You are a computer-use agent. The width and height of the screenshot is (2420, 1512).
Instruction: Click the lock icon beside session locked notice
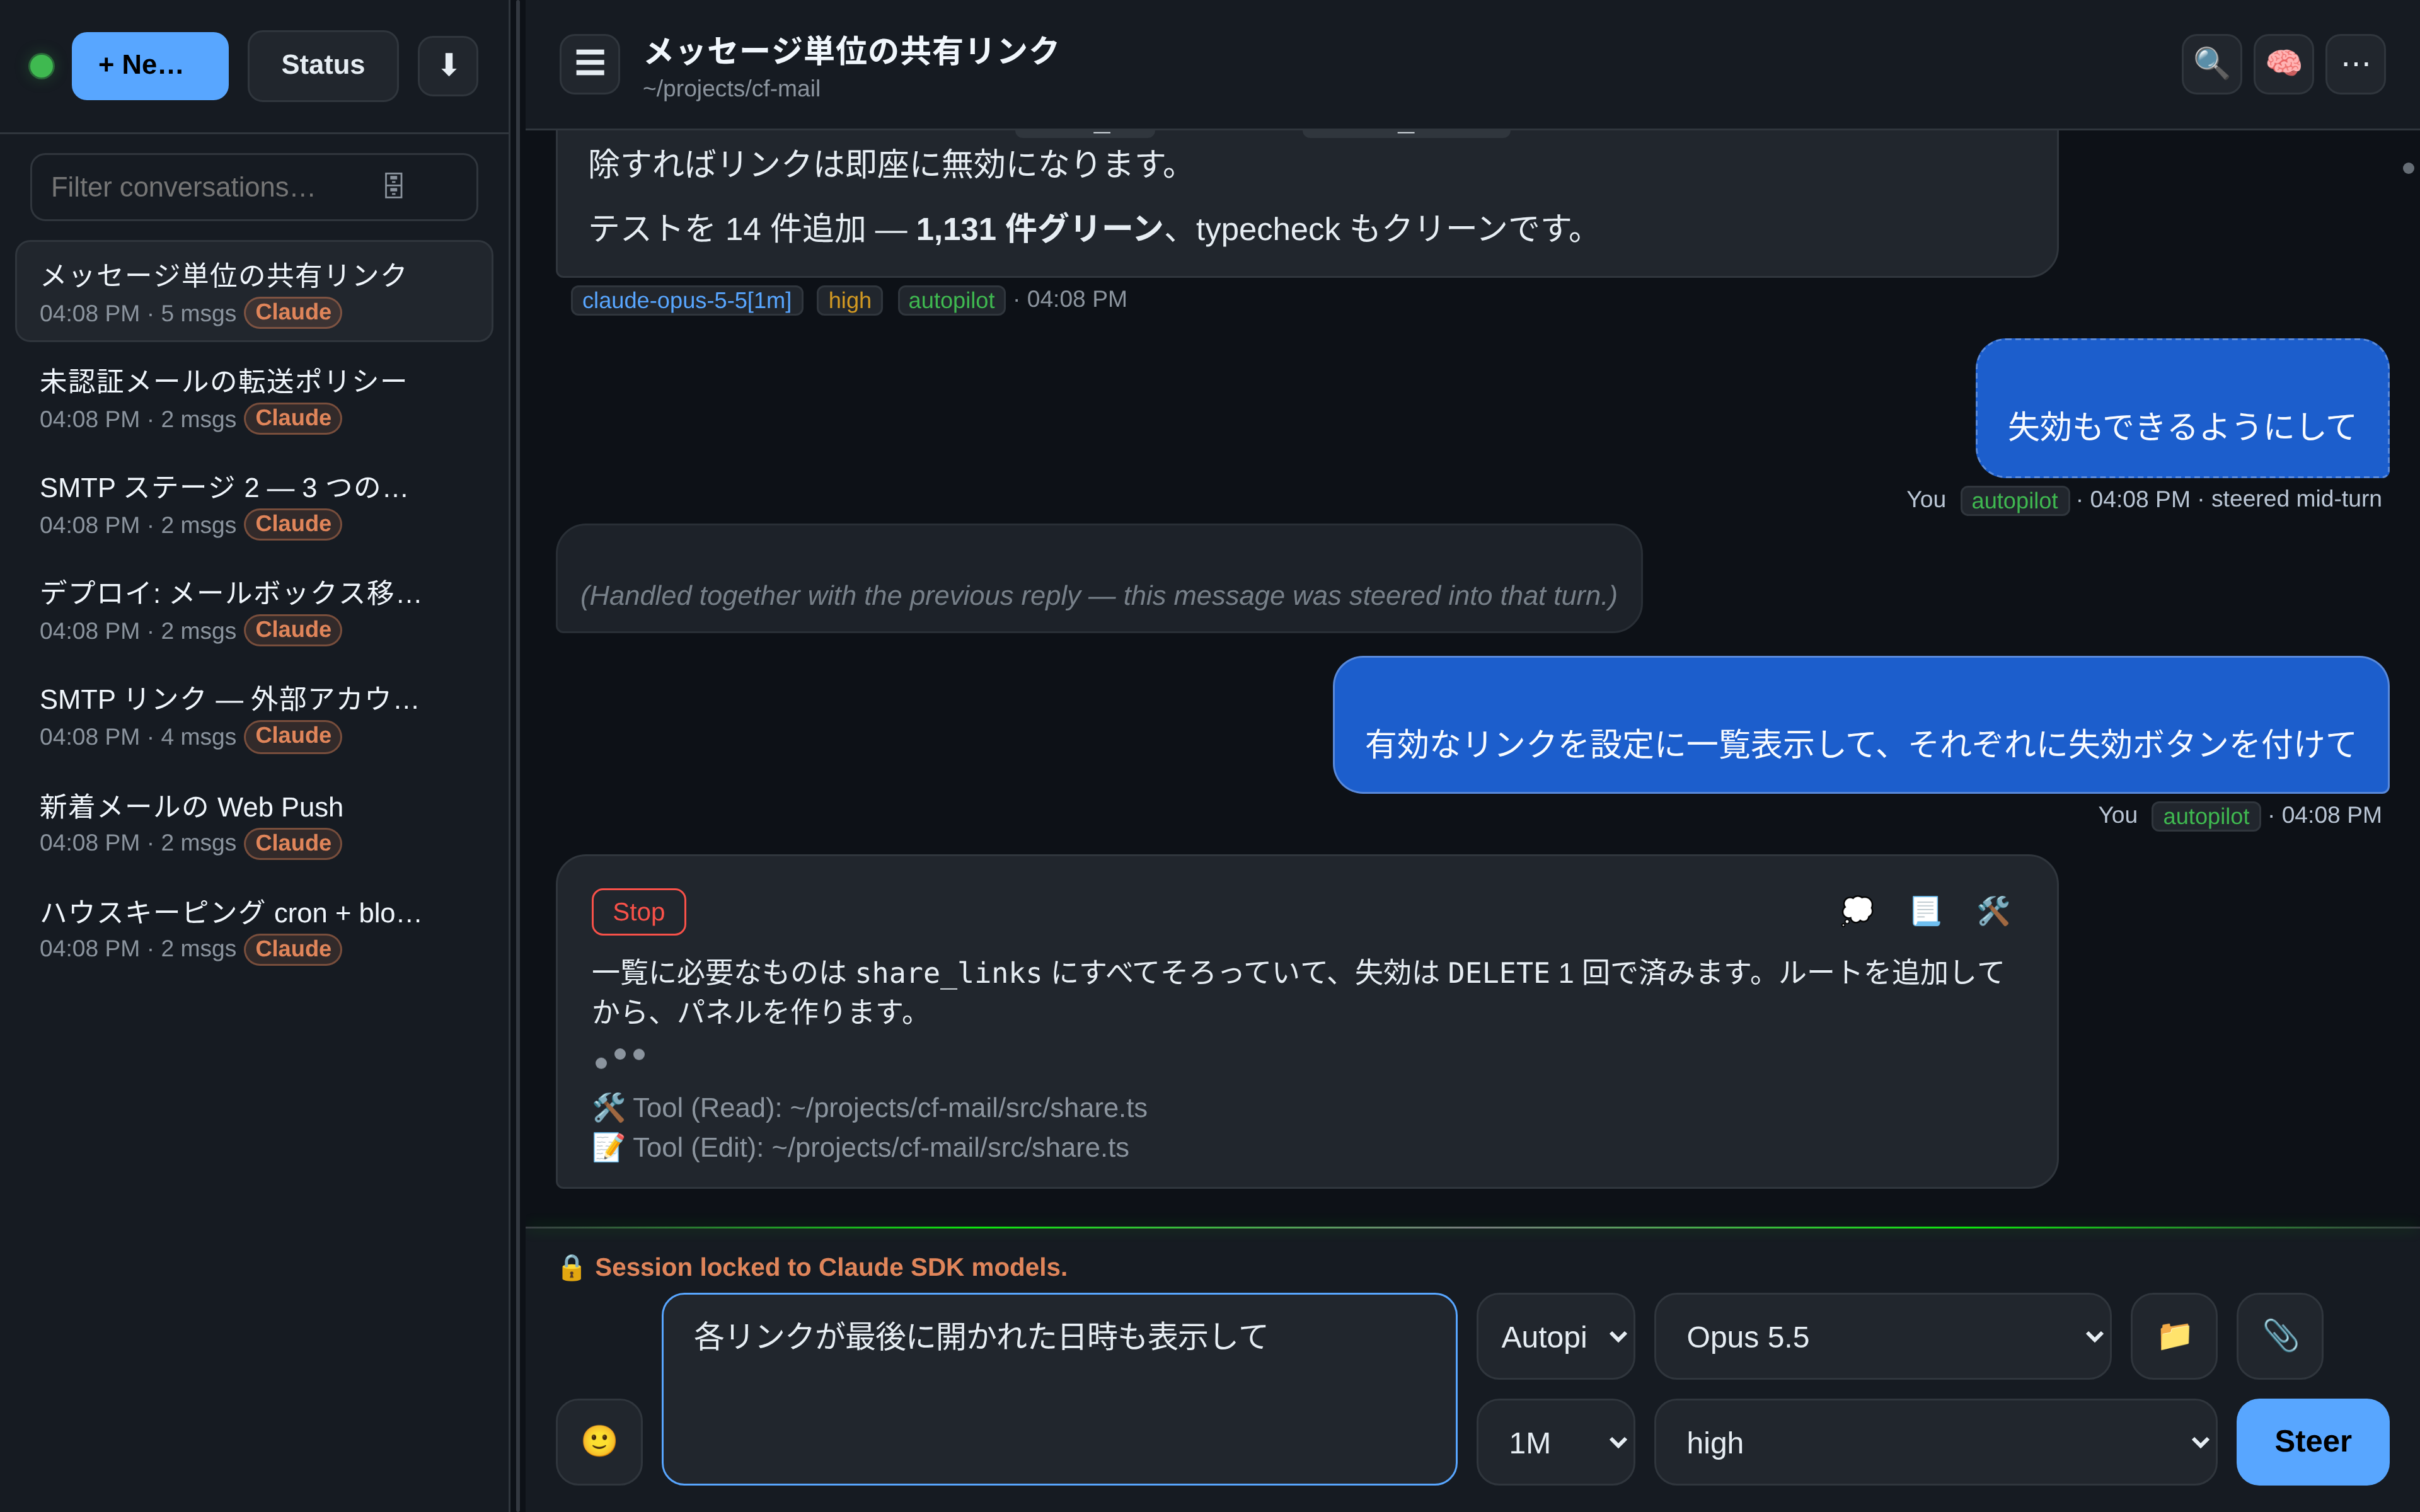click(571, 1267)
